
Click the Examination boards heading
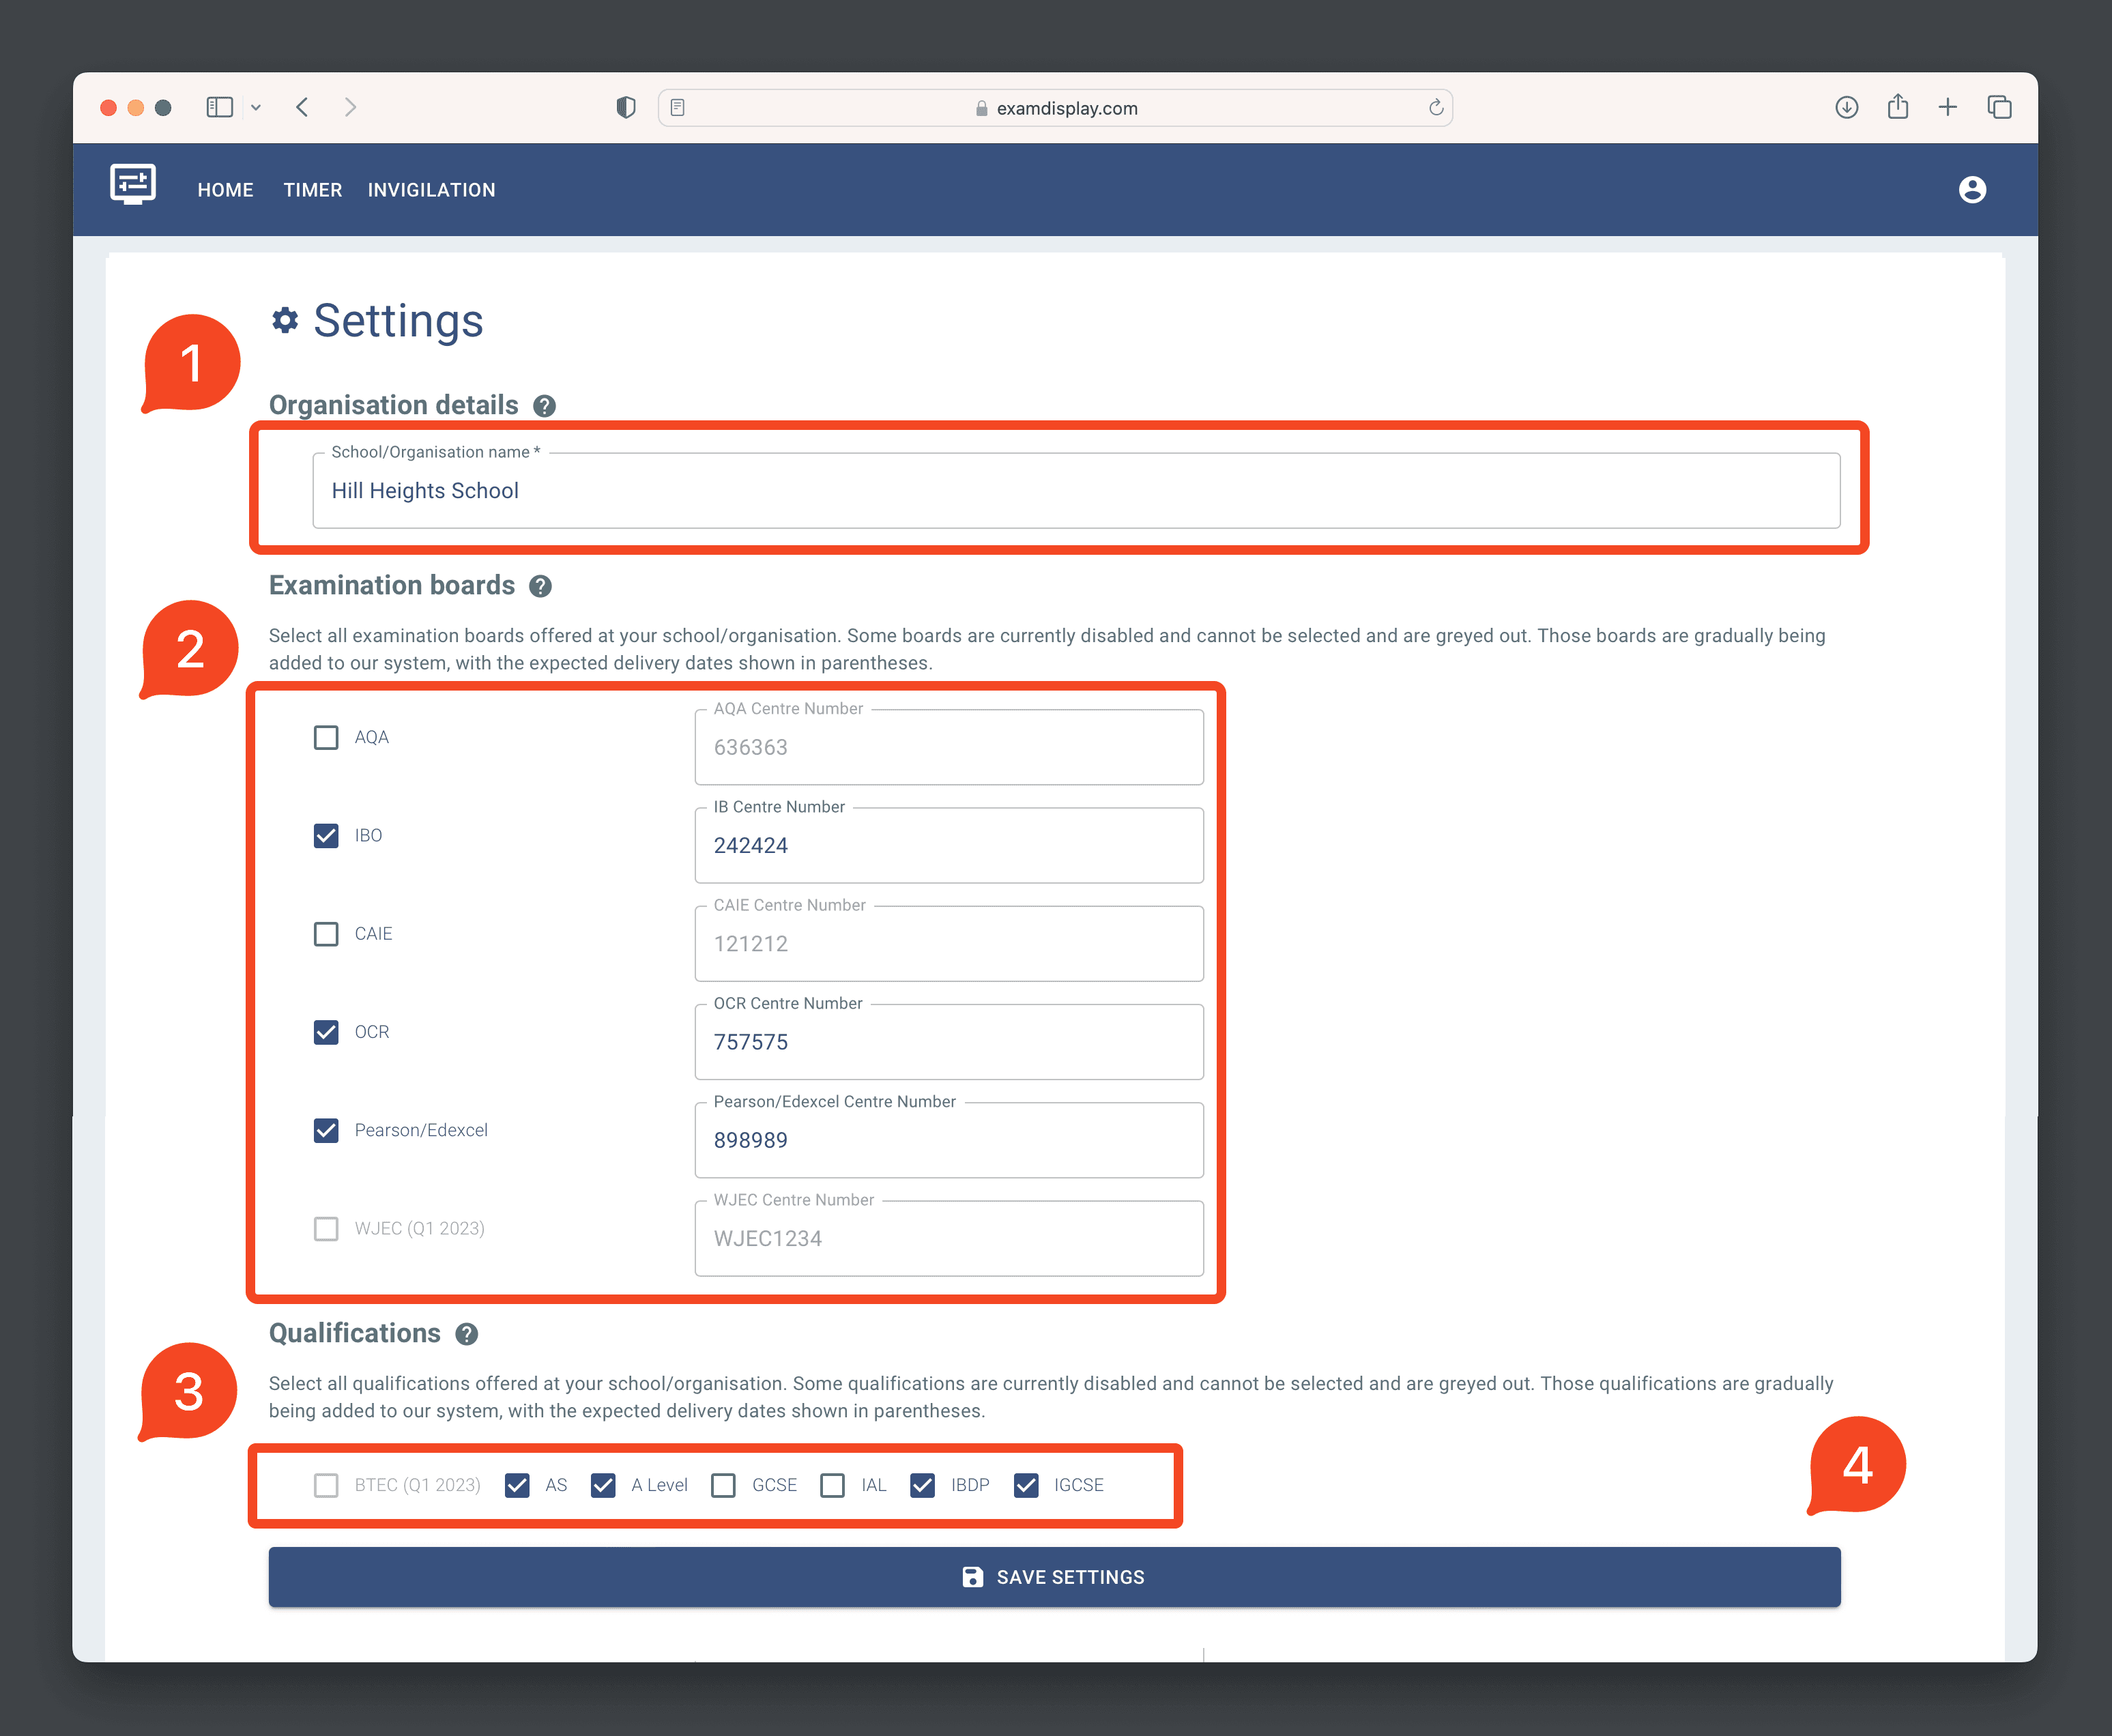(392, 585)
